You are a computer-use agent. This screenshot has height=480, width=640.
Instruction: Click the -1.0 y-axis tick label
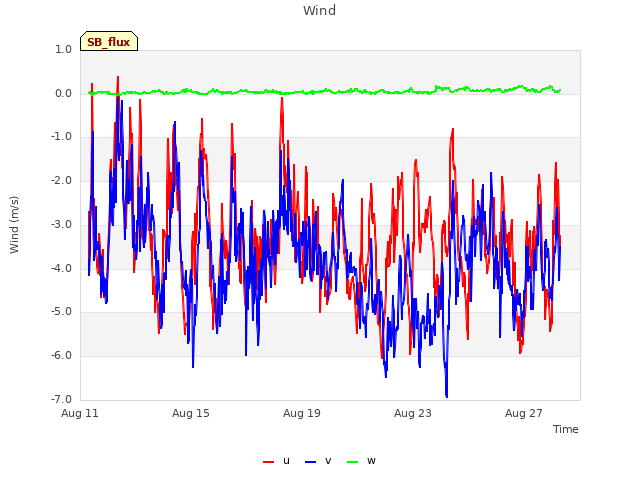[62, 137]
